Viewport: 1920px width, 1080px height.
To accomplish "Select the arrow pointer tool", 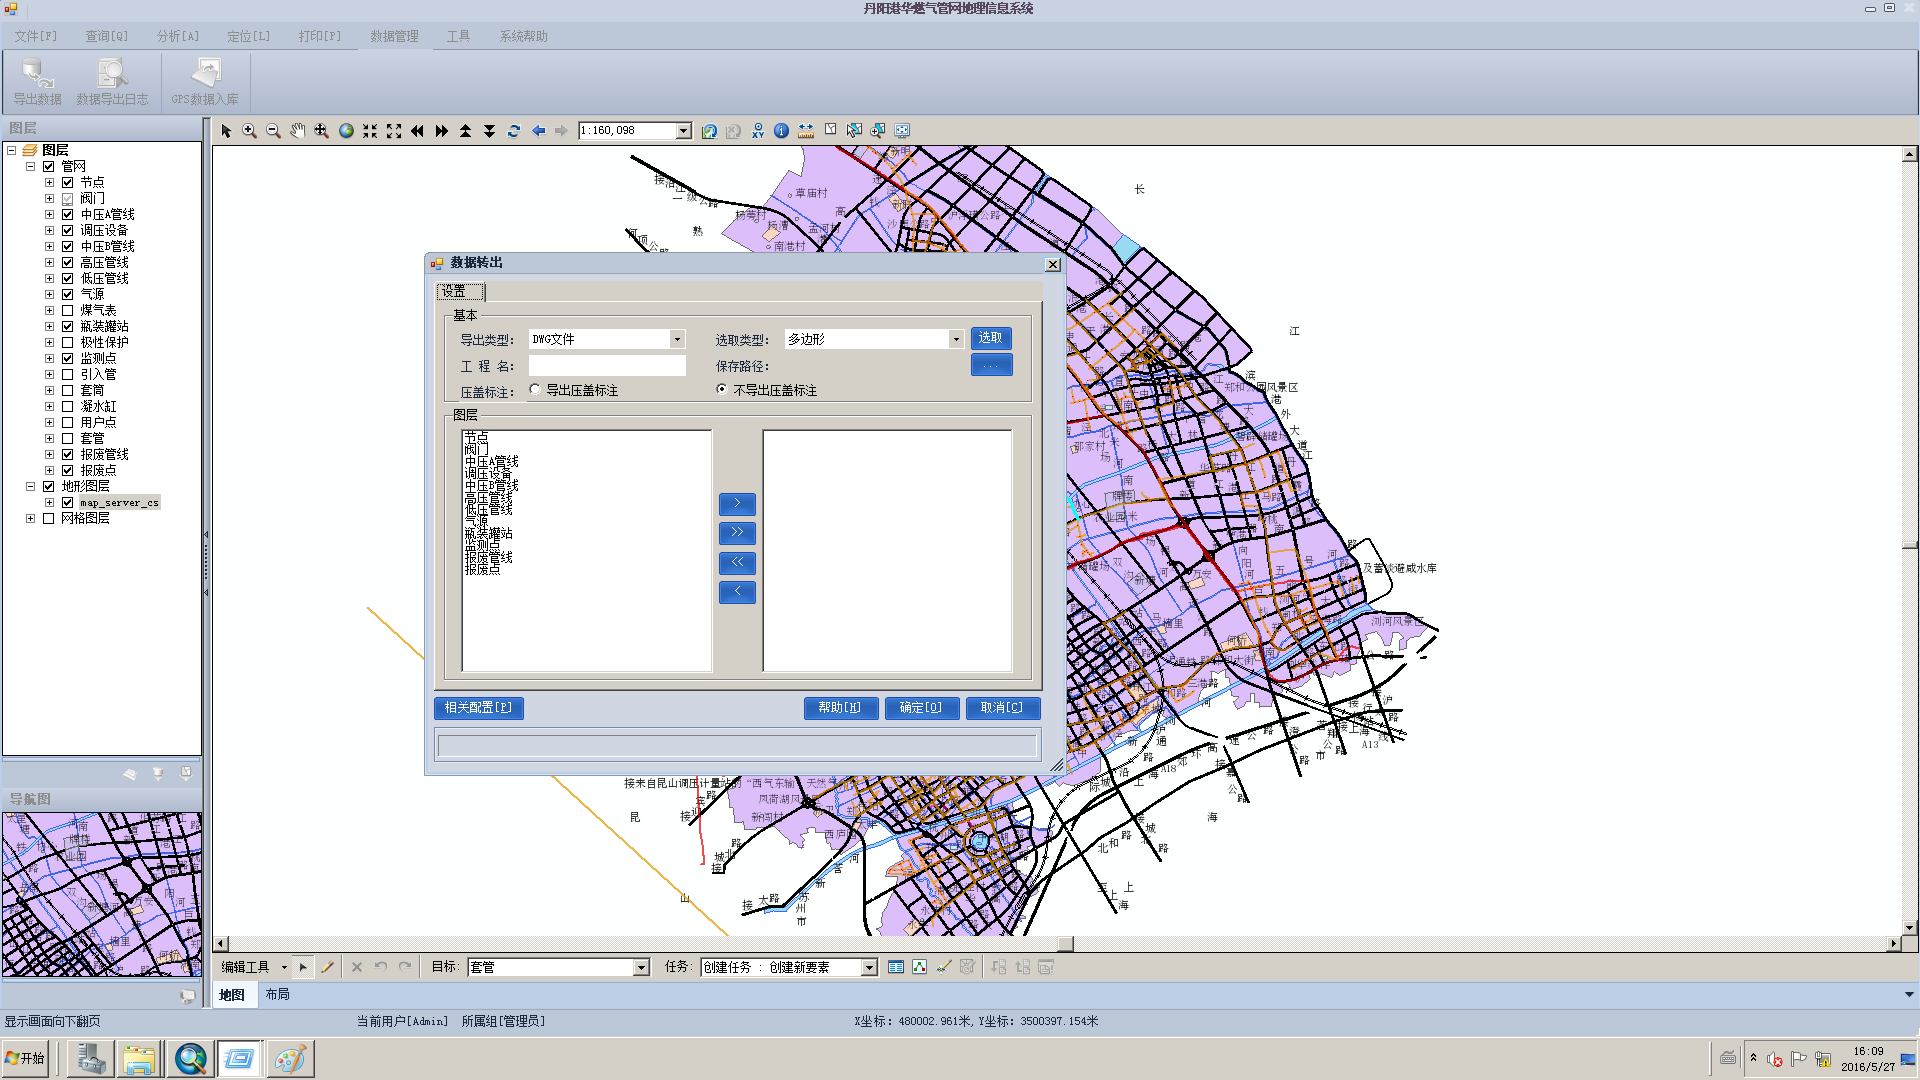I will pyautogui.click(x=226, y=131).
